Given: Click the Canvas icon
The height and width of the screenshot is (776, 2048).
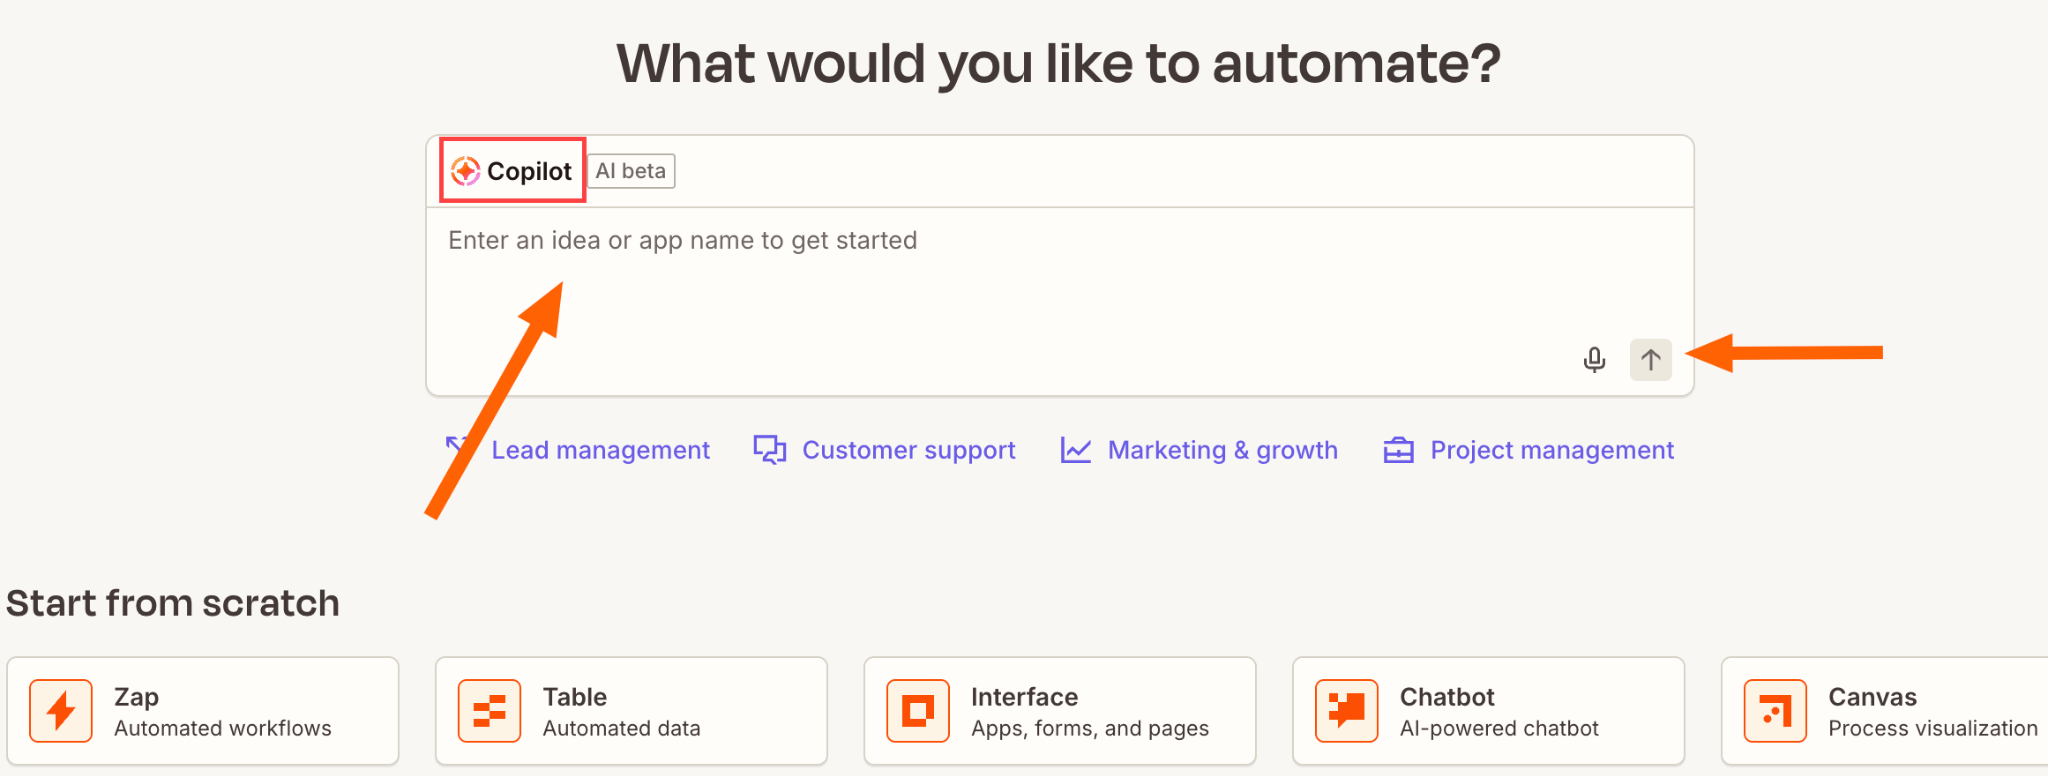Looking at the screenshot, I should coord(1775,711).
